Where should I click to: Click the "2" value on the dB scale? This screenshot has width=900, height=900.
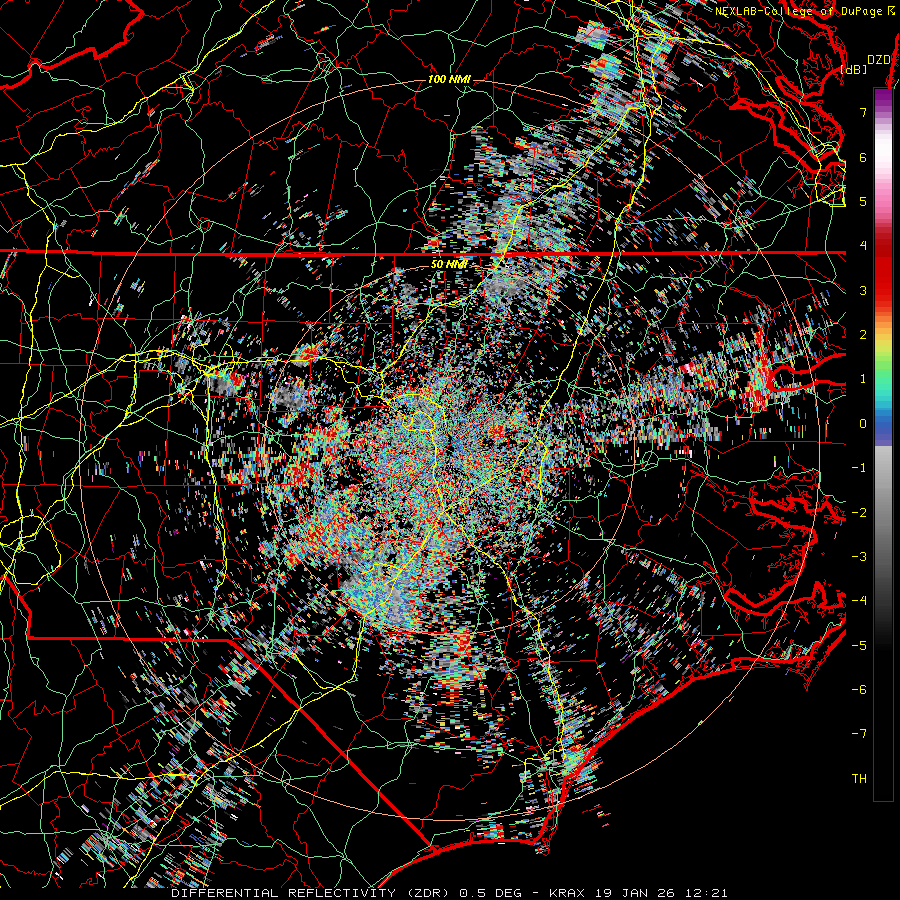coord(863,335)
